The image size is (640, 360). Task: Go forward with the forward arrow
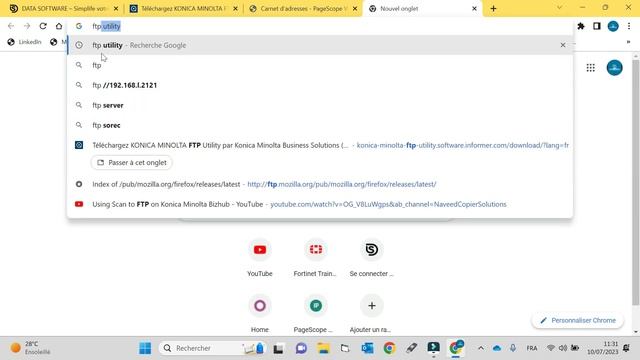tap(27, 26)
